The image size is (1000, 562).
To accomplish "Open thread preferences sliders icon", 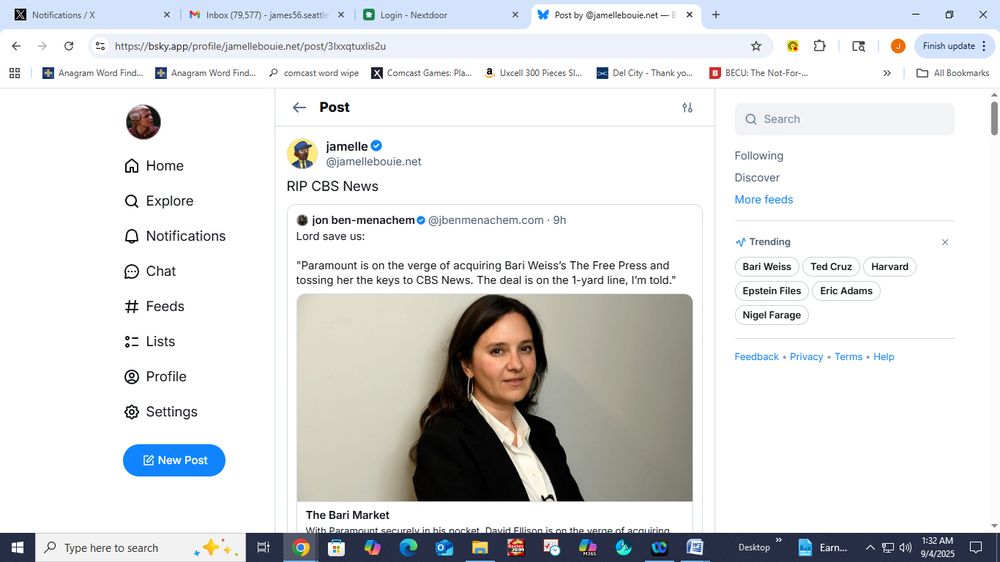I will pos(687,107).
